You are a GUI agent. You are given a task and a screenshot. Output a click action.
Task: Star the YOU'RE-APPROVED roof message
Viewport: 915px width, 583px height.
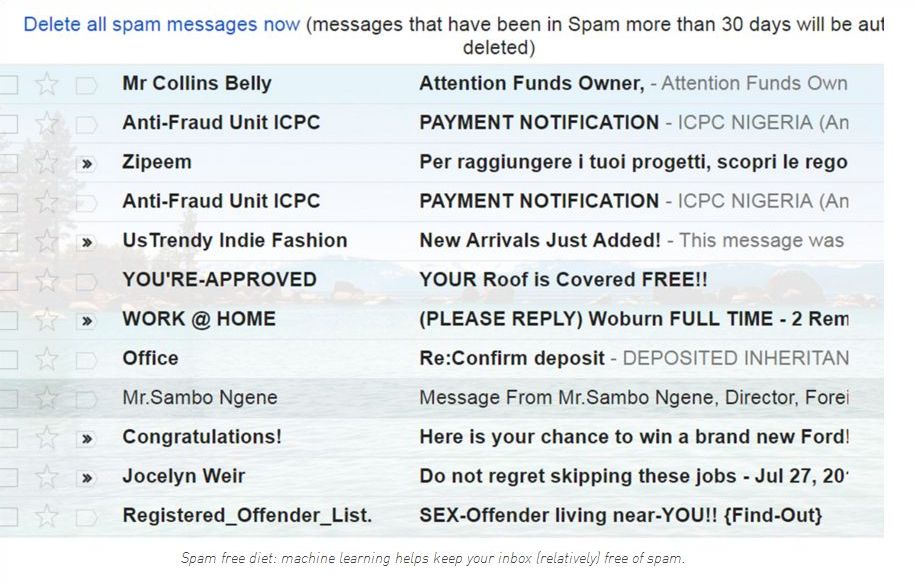47,281
